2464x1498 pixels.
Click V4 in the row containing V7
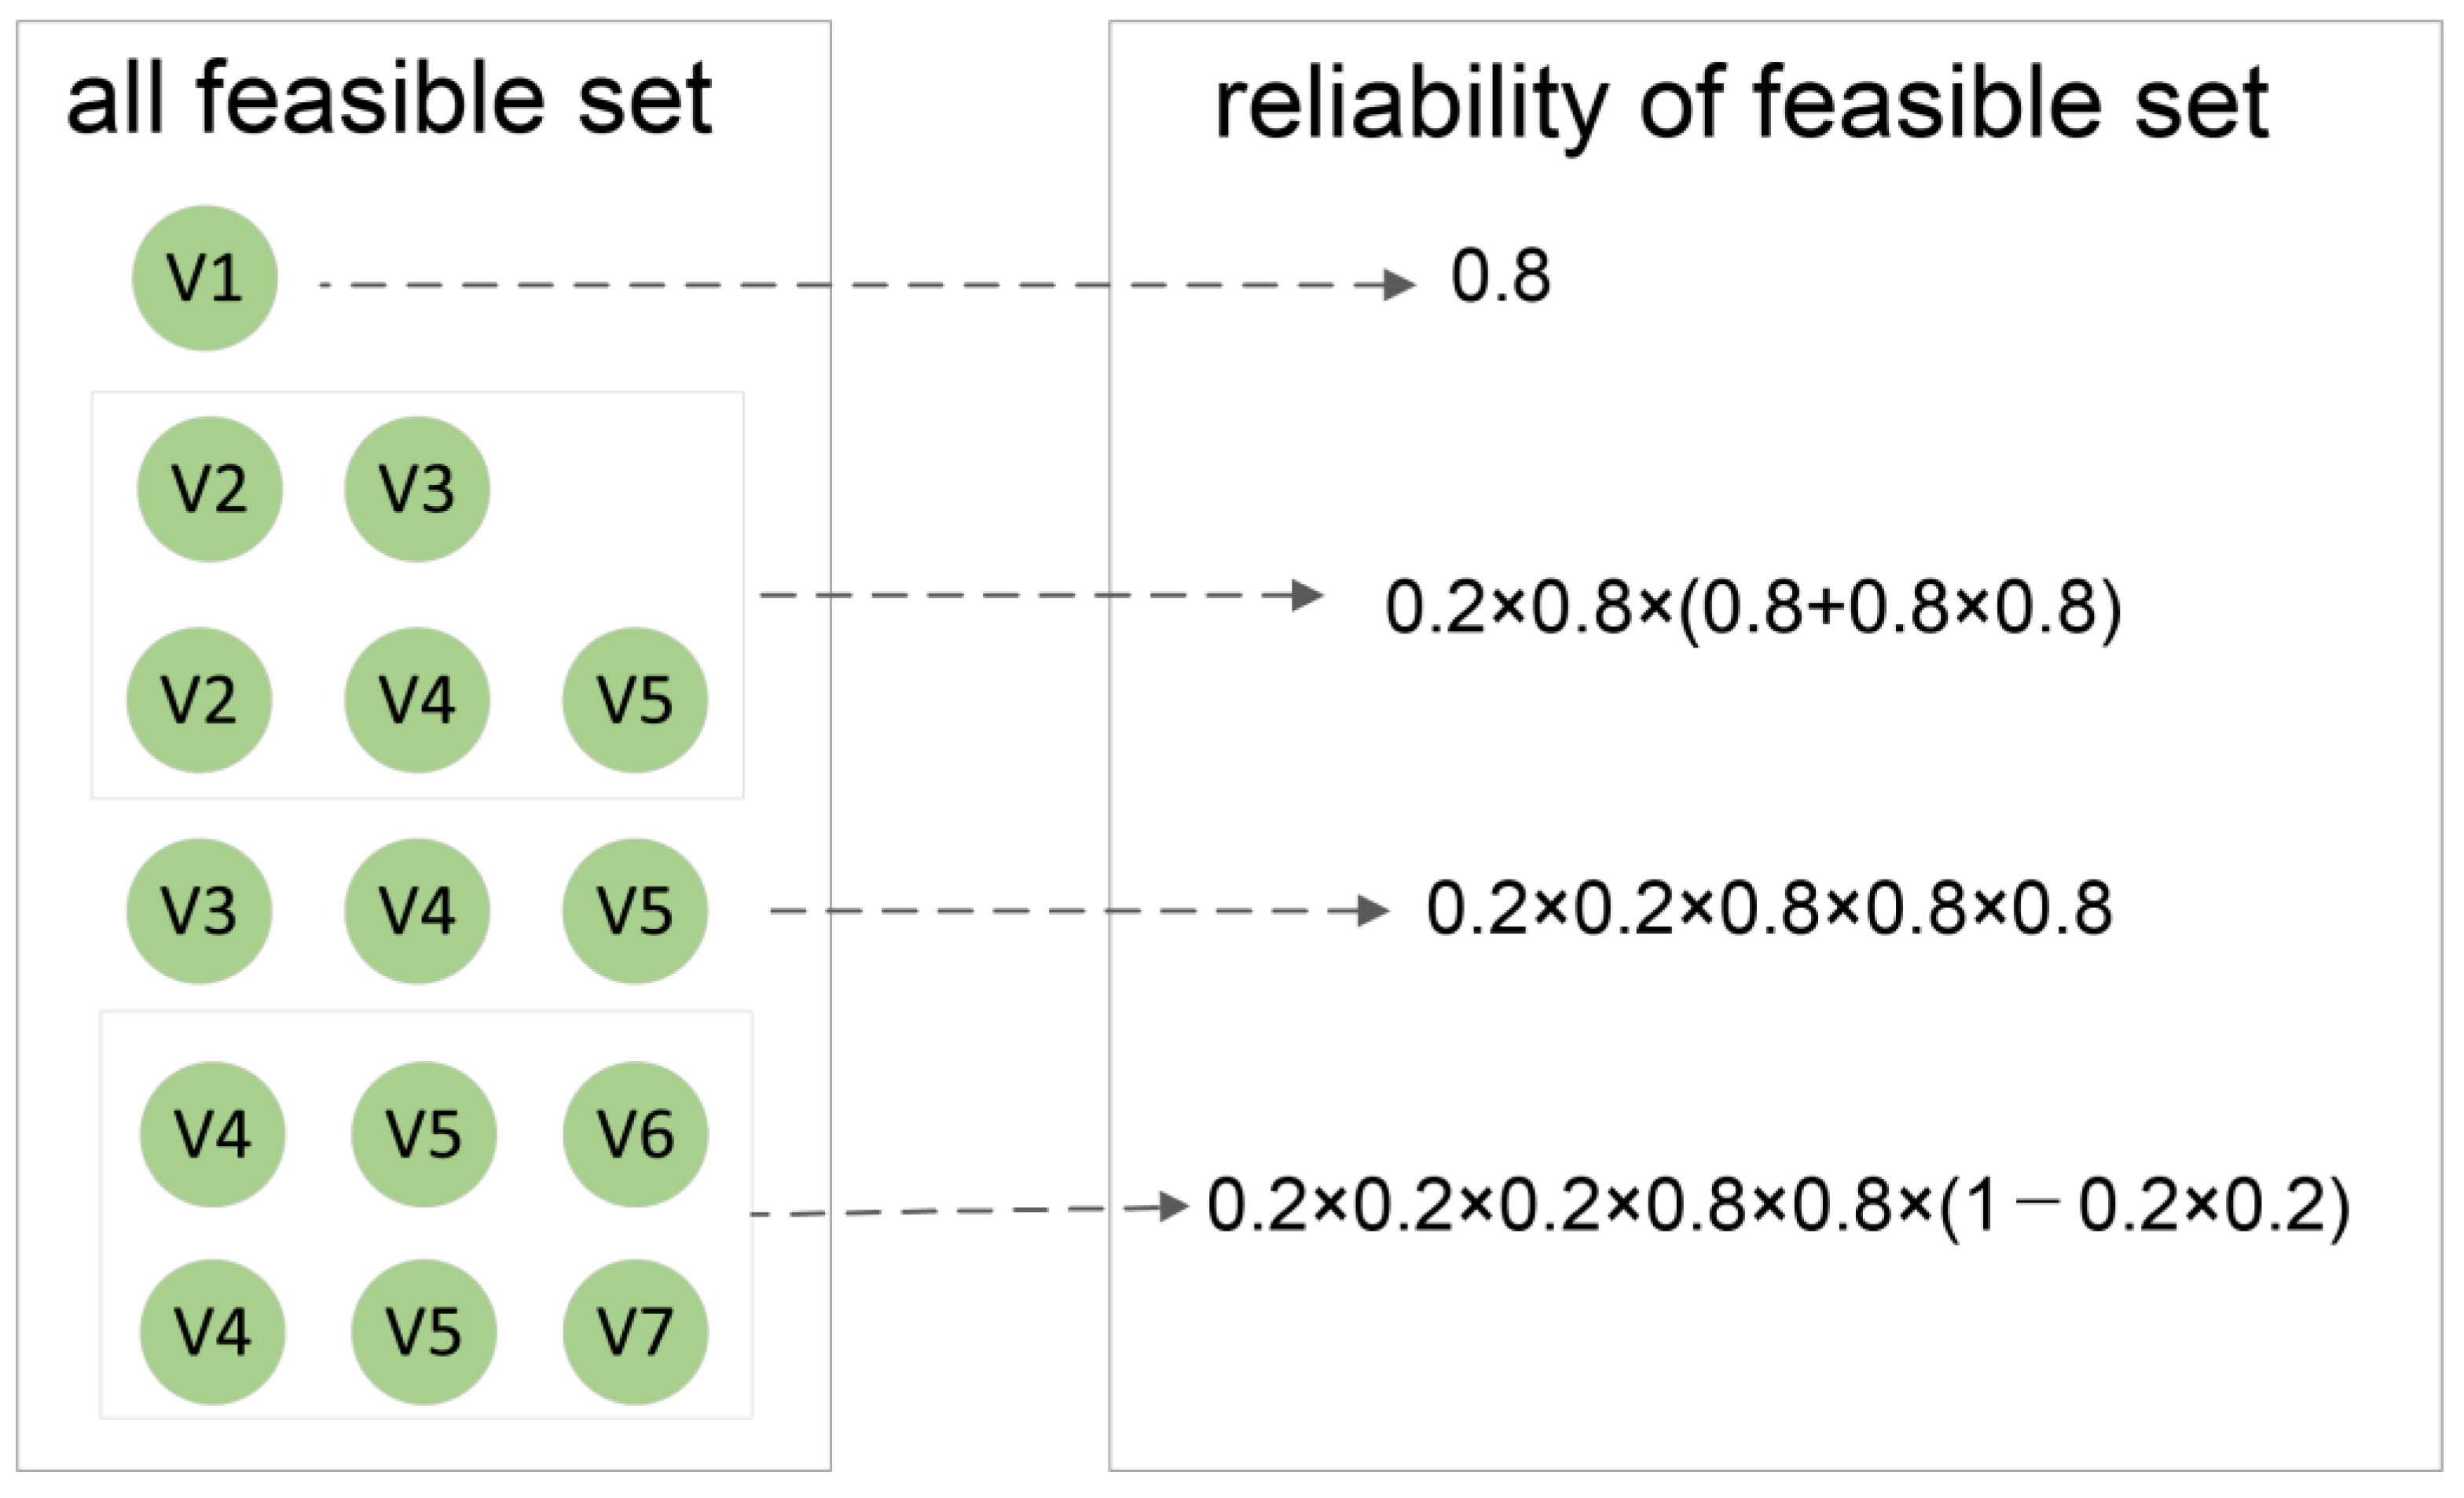coord(212,1332)
